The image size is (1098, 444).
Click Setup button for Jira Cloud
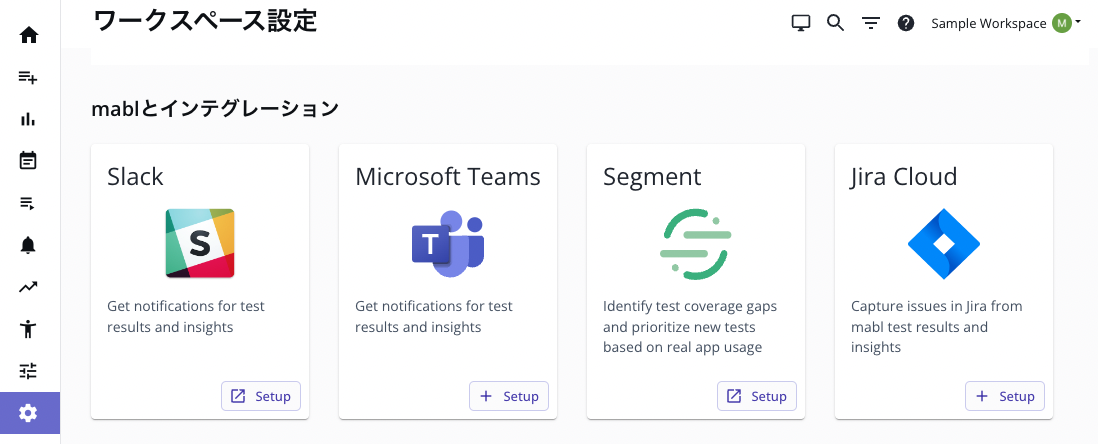pos(1005,396)
